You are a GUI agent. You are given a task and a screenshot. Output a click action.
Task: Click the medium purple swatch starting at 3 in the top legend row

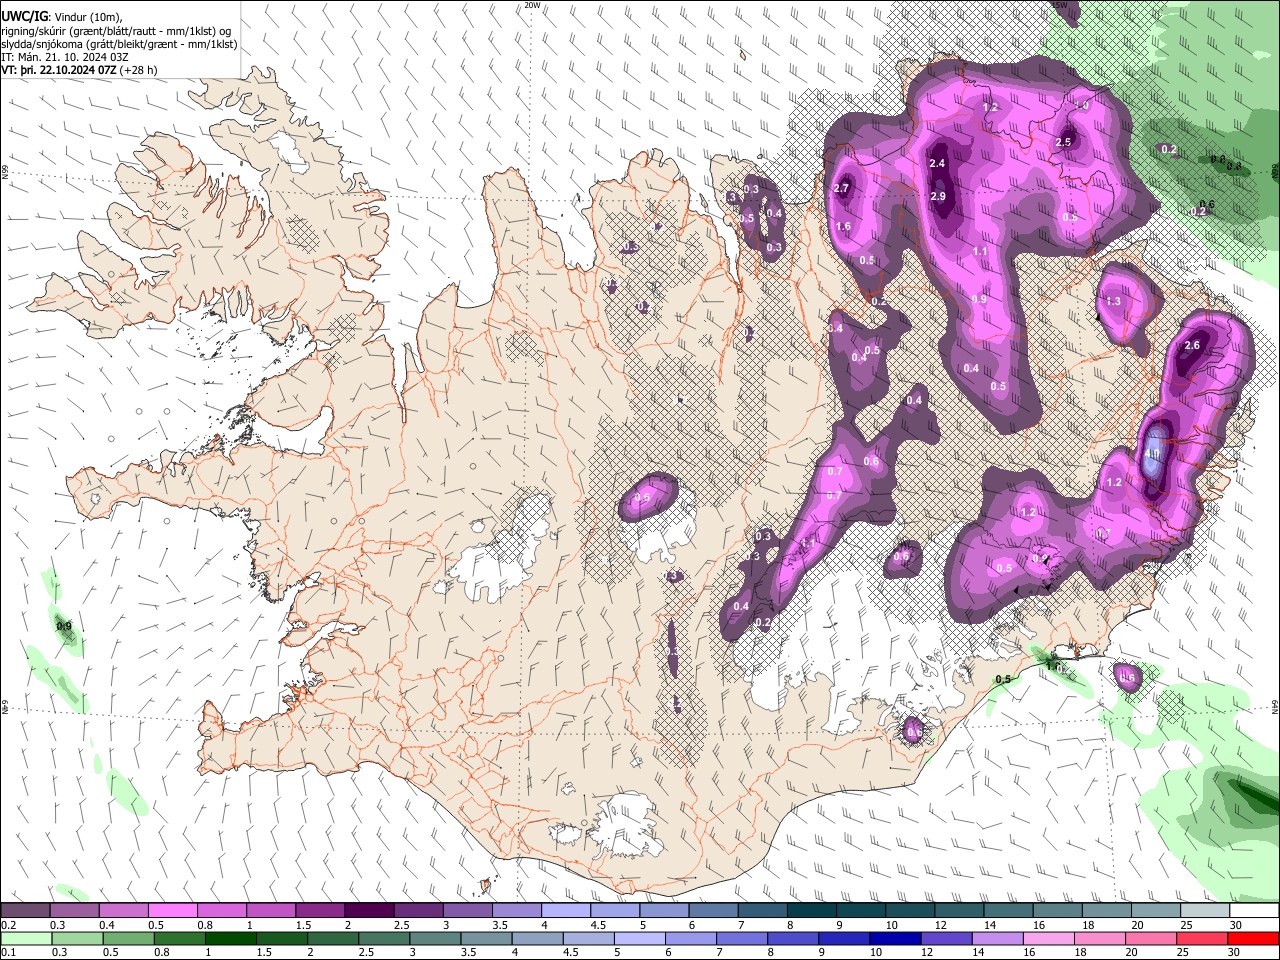[x=468, y=911]
